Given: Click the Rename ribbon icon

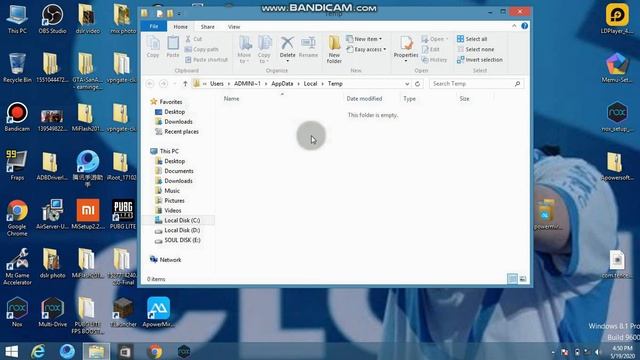Looking at the screenshot, I should coord(308,47).
